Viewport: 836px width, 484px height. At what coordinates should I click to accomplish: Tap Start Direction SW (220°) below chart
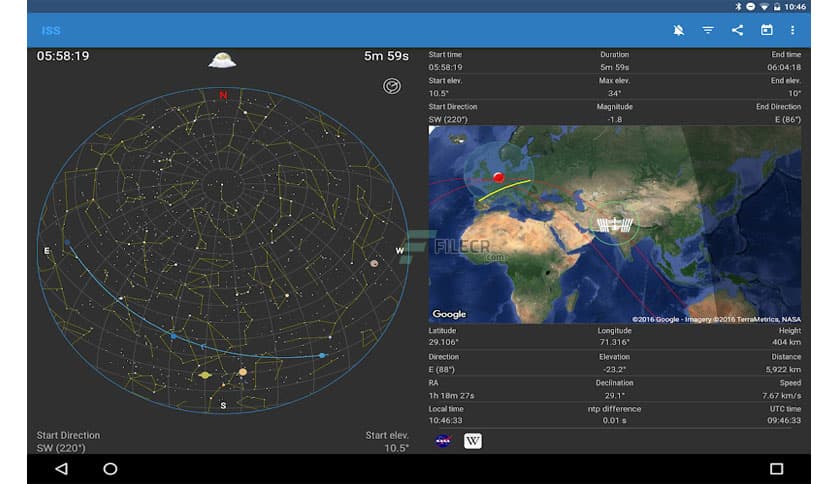(61, 448)
